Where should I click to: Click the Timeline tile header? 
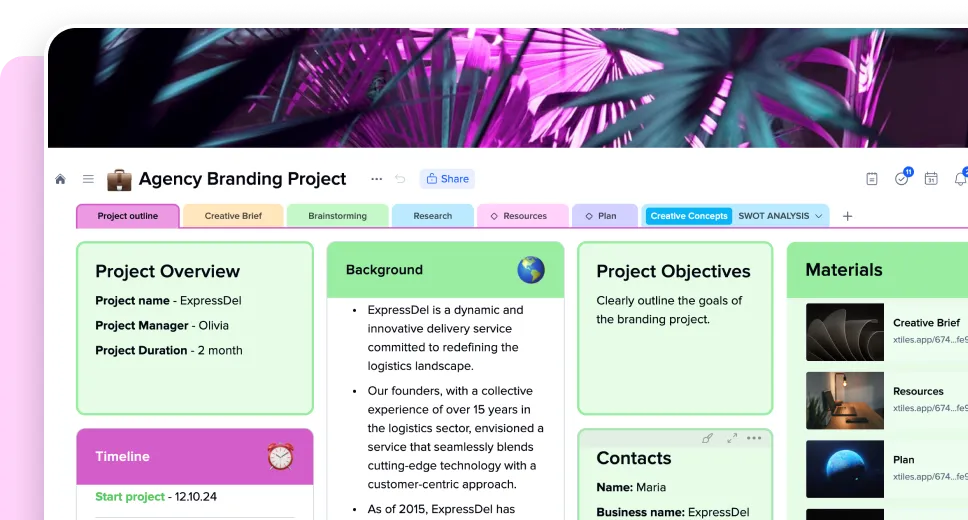tap(195, 456)
